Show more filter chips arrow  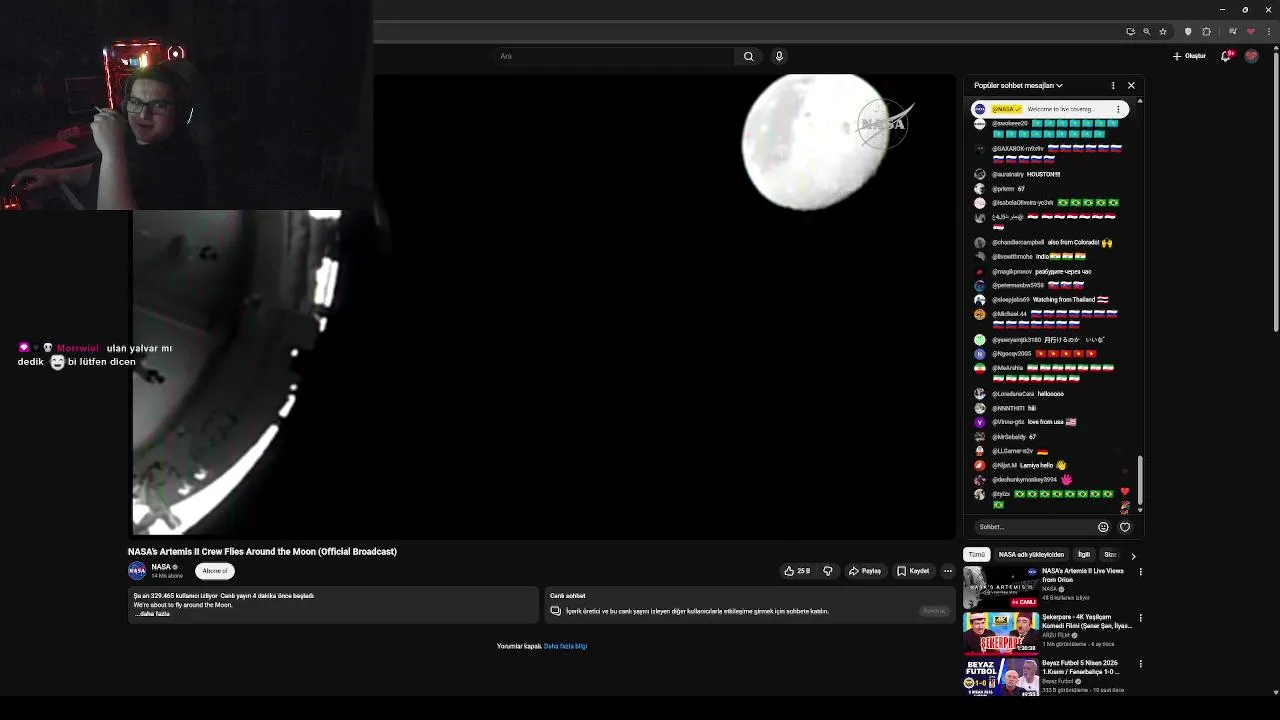[1133, 555]
